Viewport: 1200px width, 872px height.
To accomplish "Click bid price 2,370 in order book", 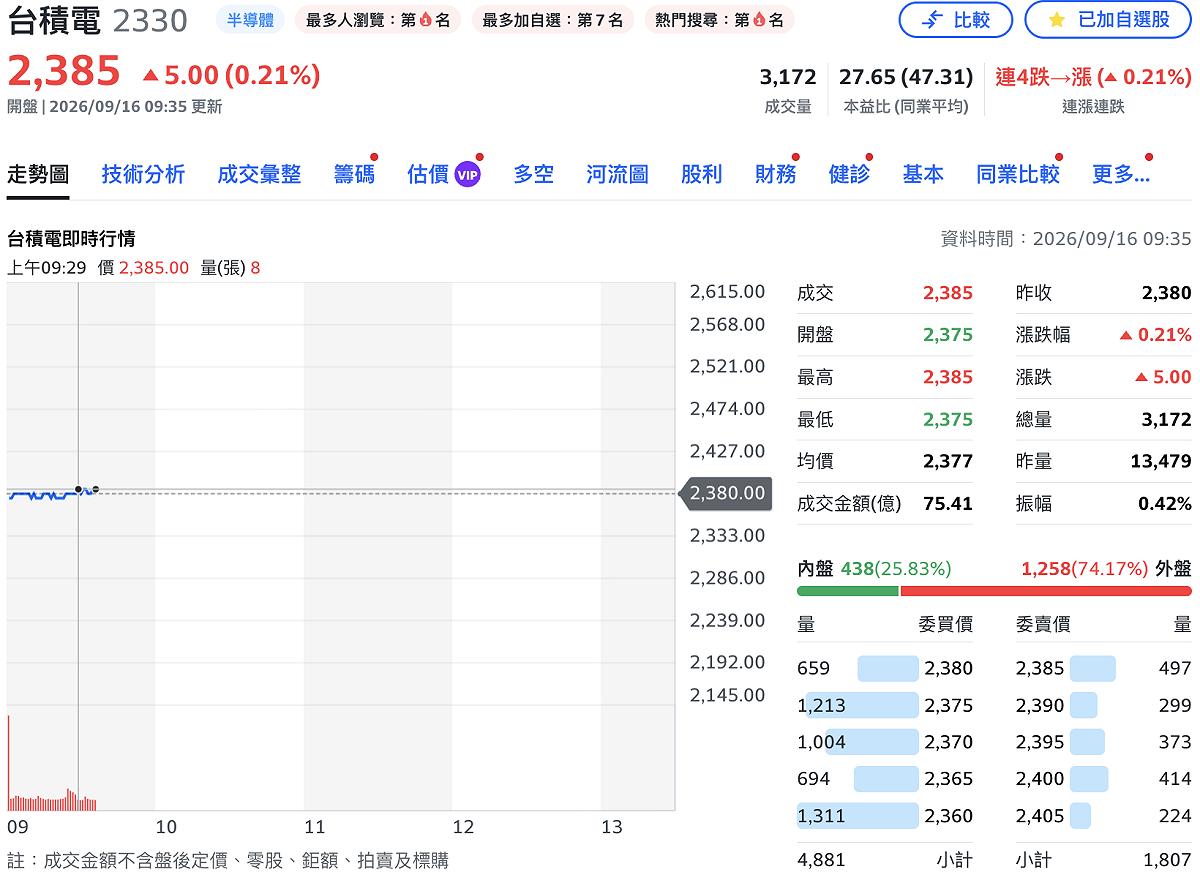I will [948, 742].
